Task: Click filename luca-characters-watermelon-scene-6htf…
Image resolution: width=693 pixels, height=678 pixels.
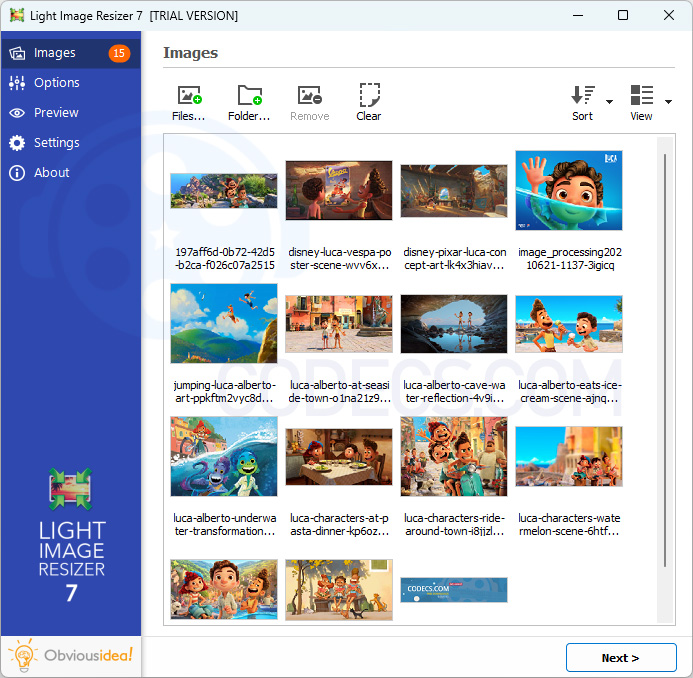Action: 570,525
